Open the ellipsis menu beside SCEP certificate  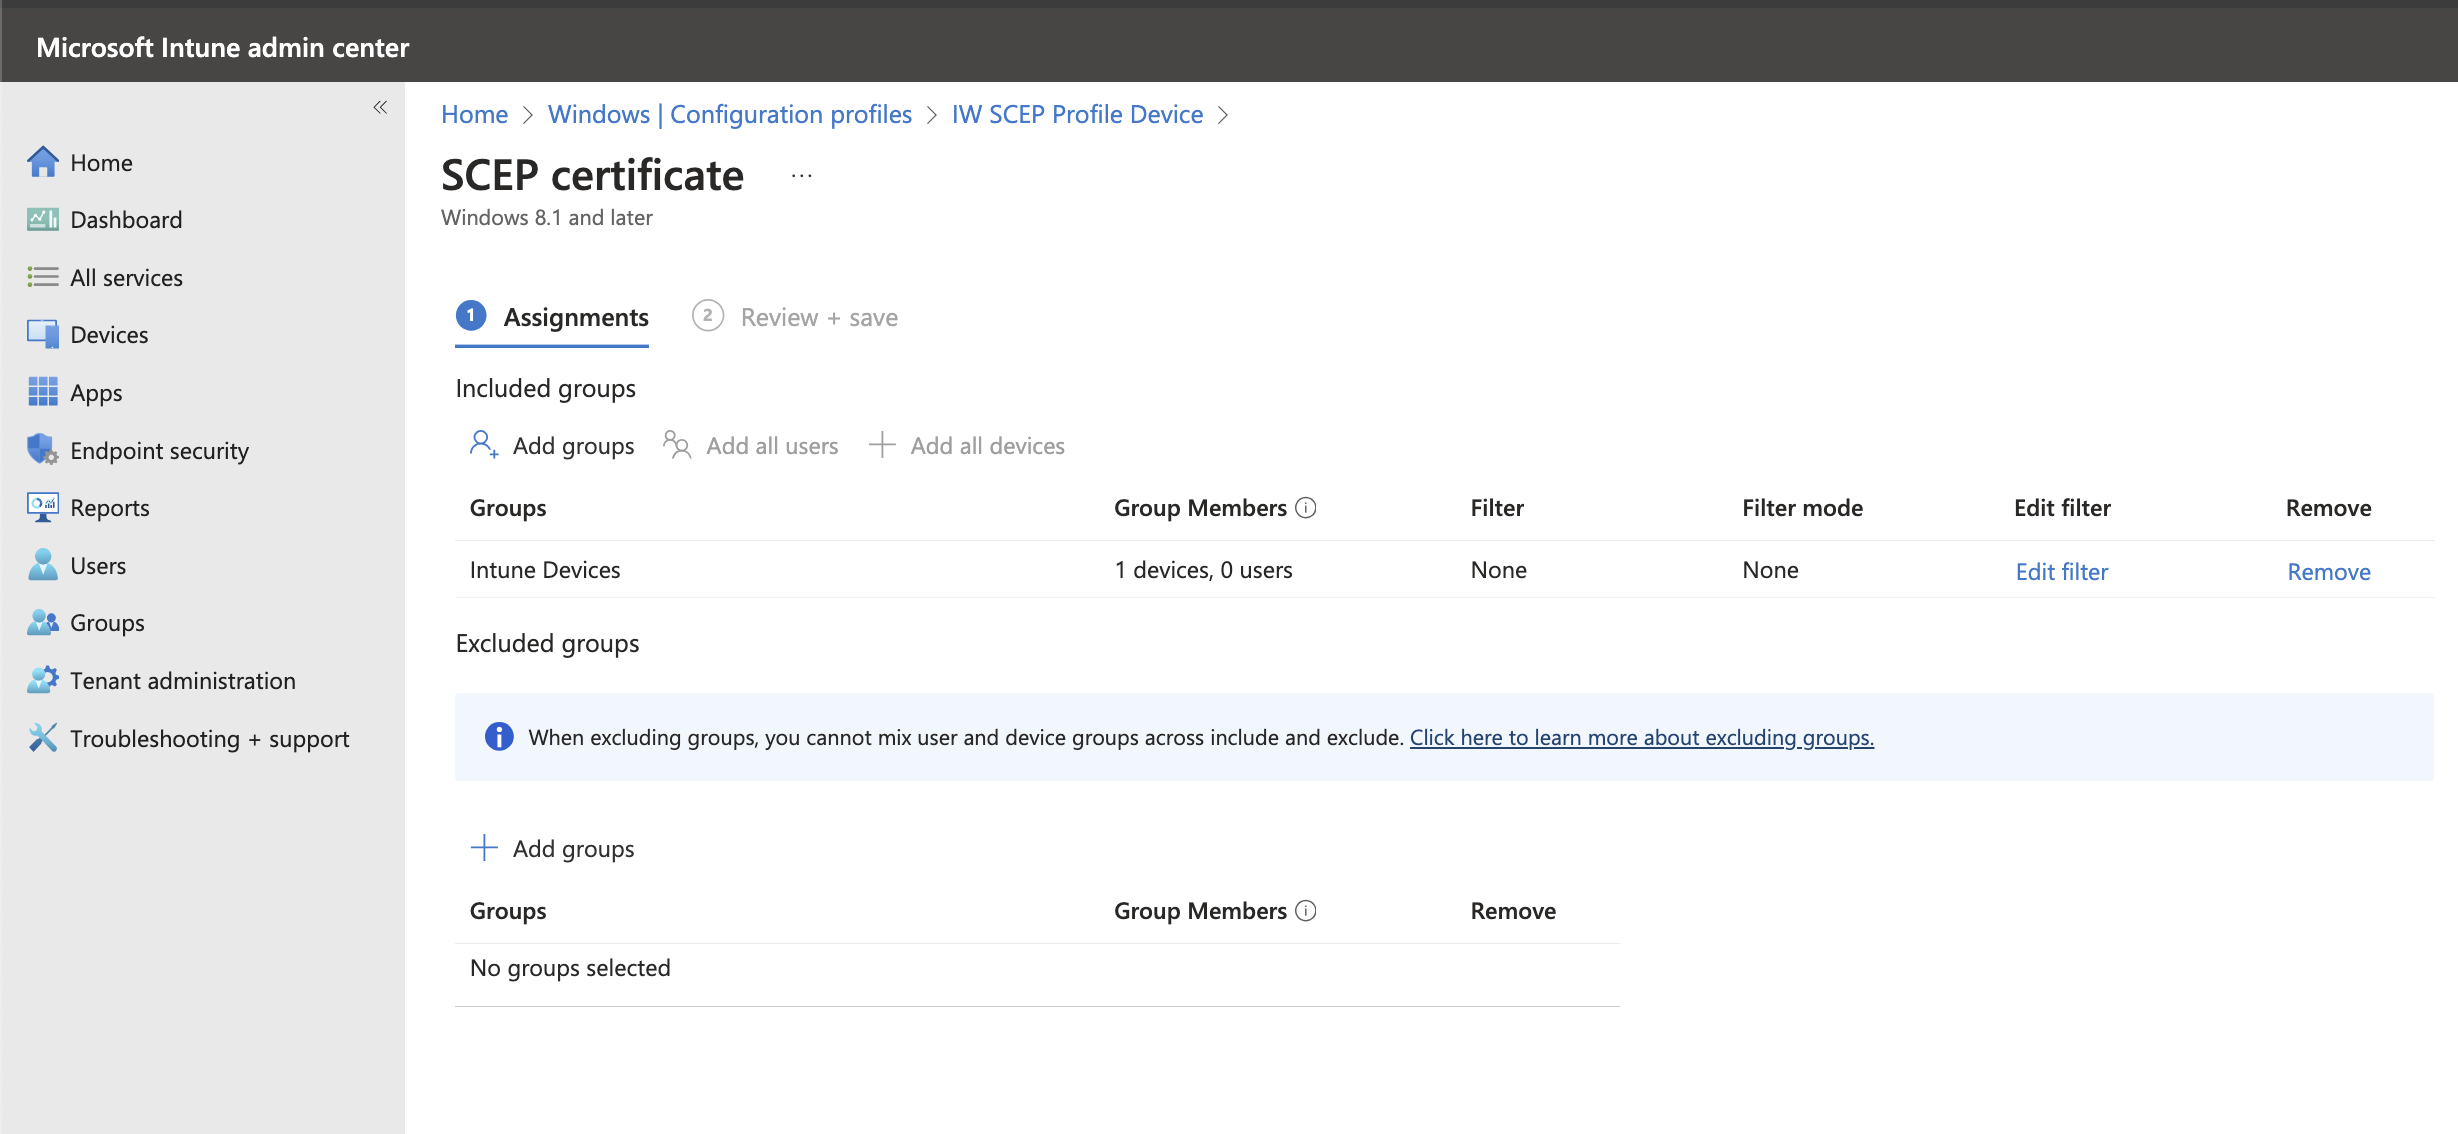[x=800, y=174]
